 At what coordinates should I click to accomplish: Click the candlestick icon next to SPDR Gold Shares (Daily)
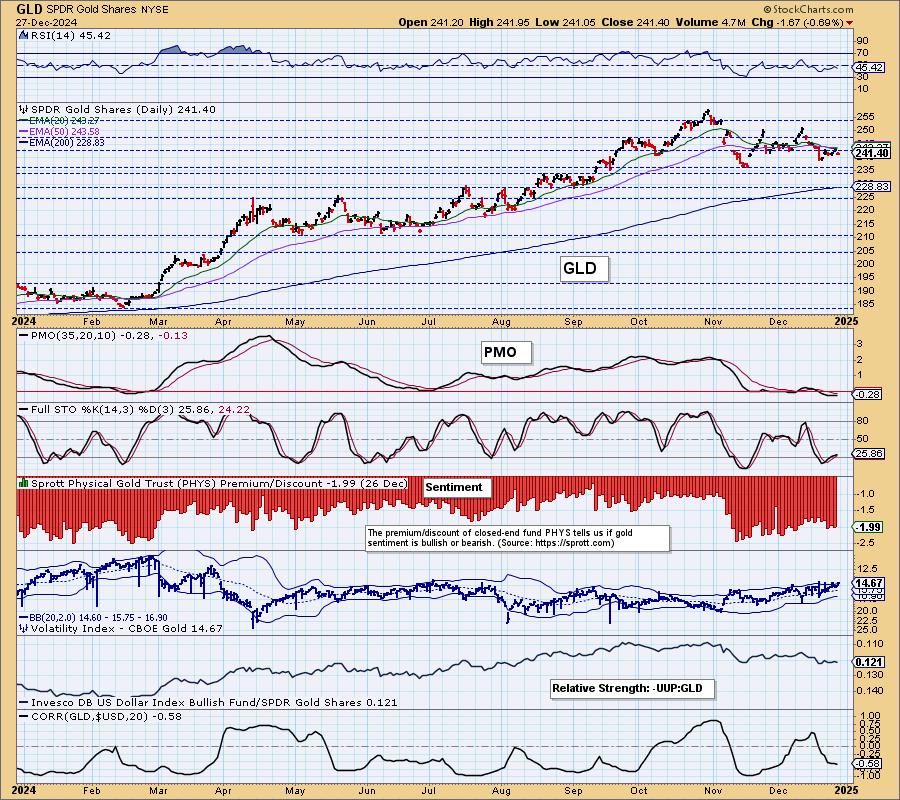point(24,109)
